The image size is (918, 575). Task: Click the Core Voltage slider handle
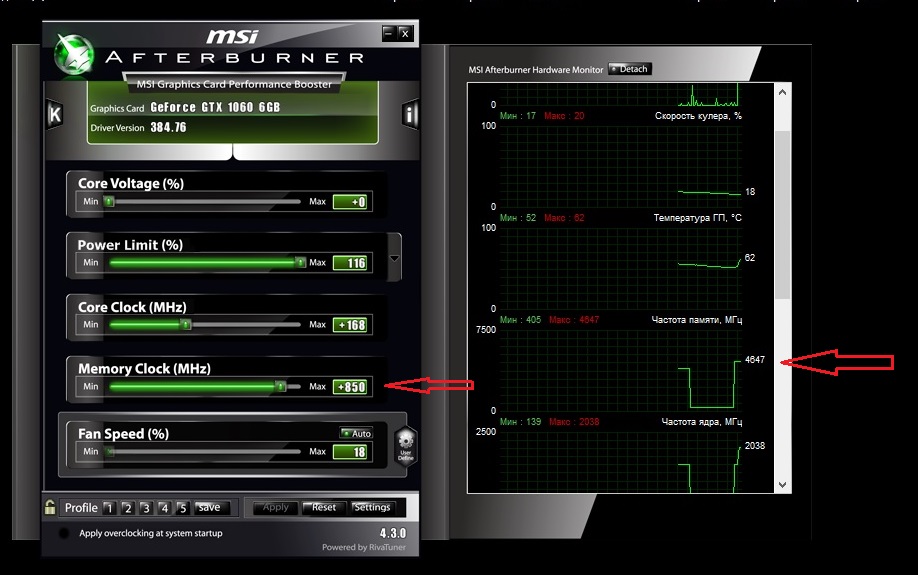pyautogui.click(x=109, y=201)
